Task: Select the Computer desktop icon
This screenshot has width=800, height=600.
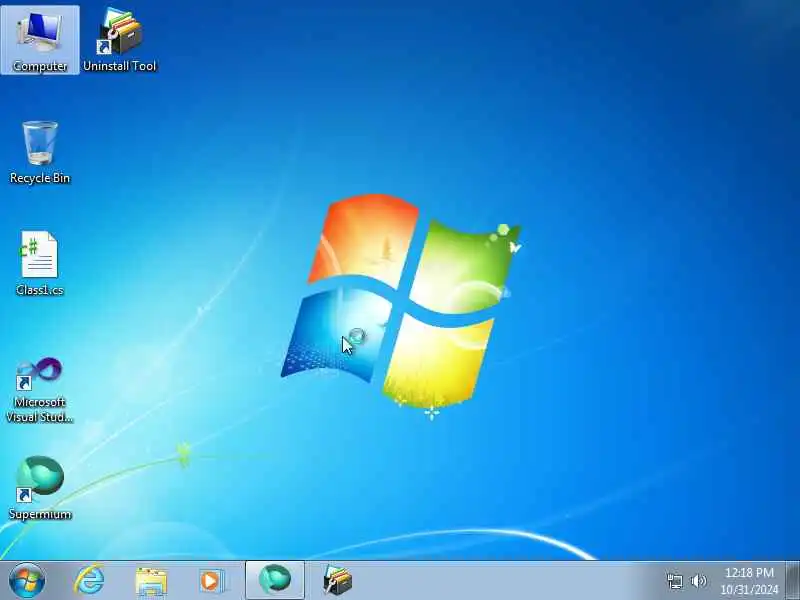Action: coord(40,40)
